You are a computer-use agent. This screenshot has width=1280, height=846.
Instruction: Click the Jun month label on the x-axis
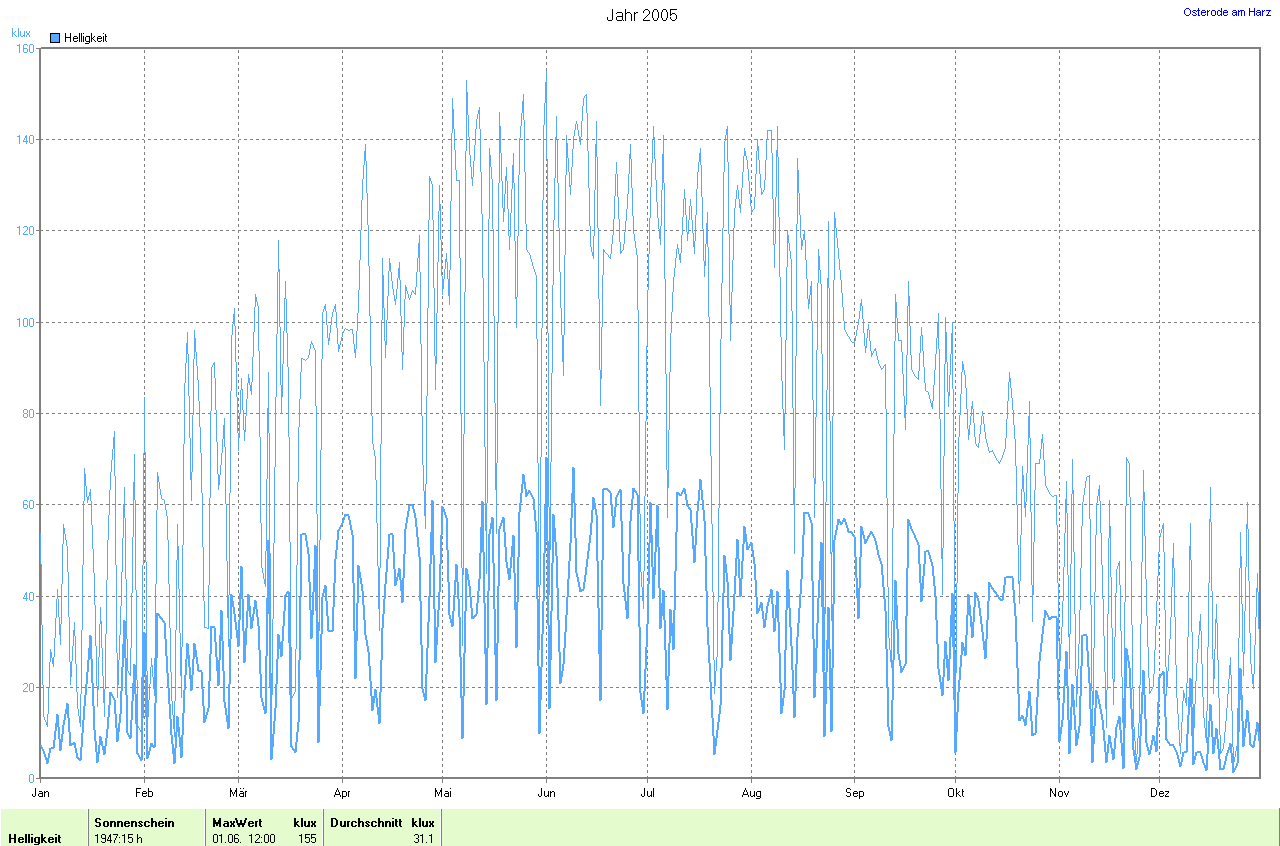[546, 793]
